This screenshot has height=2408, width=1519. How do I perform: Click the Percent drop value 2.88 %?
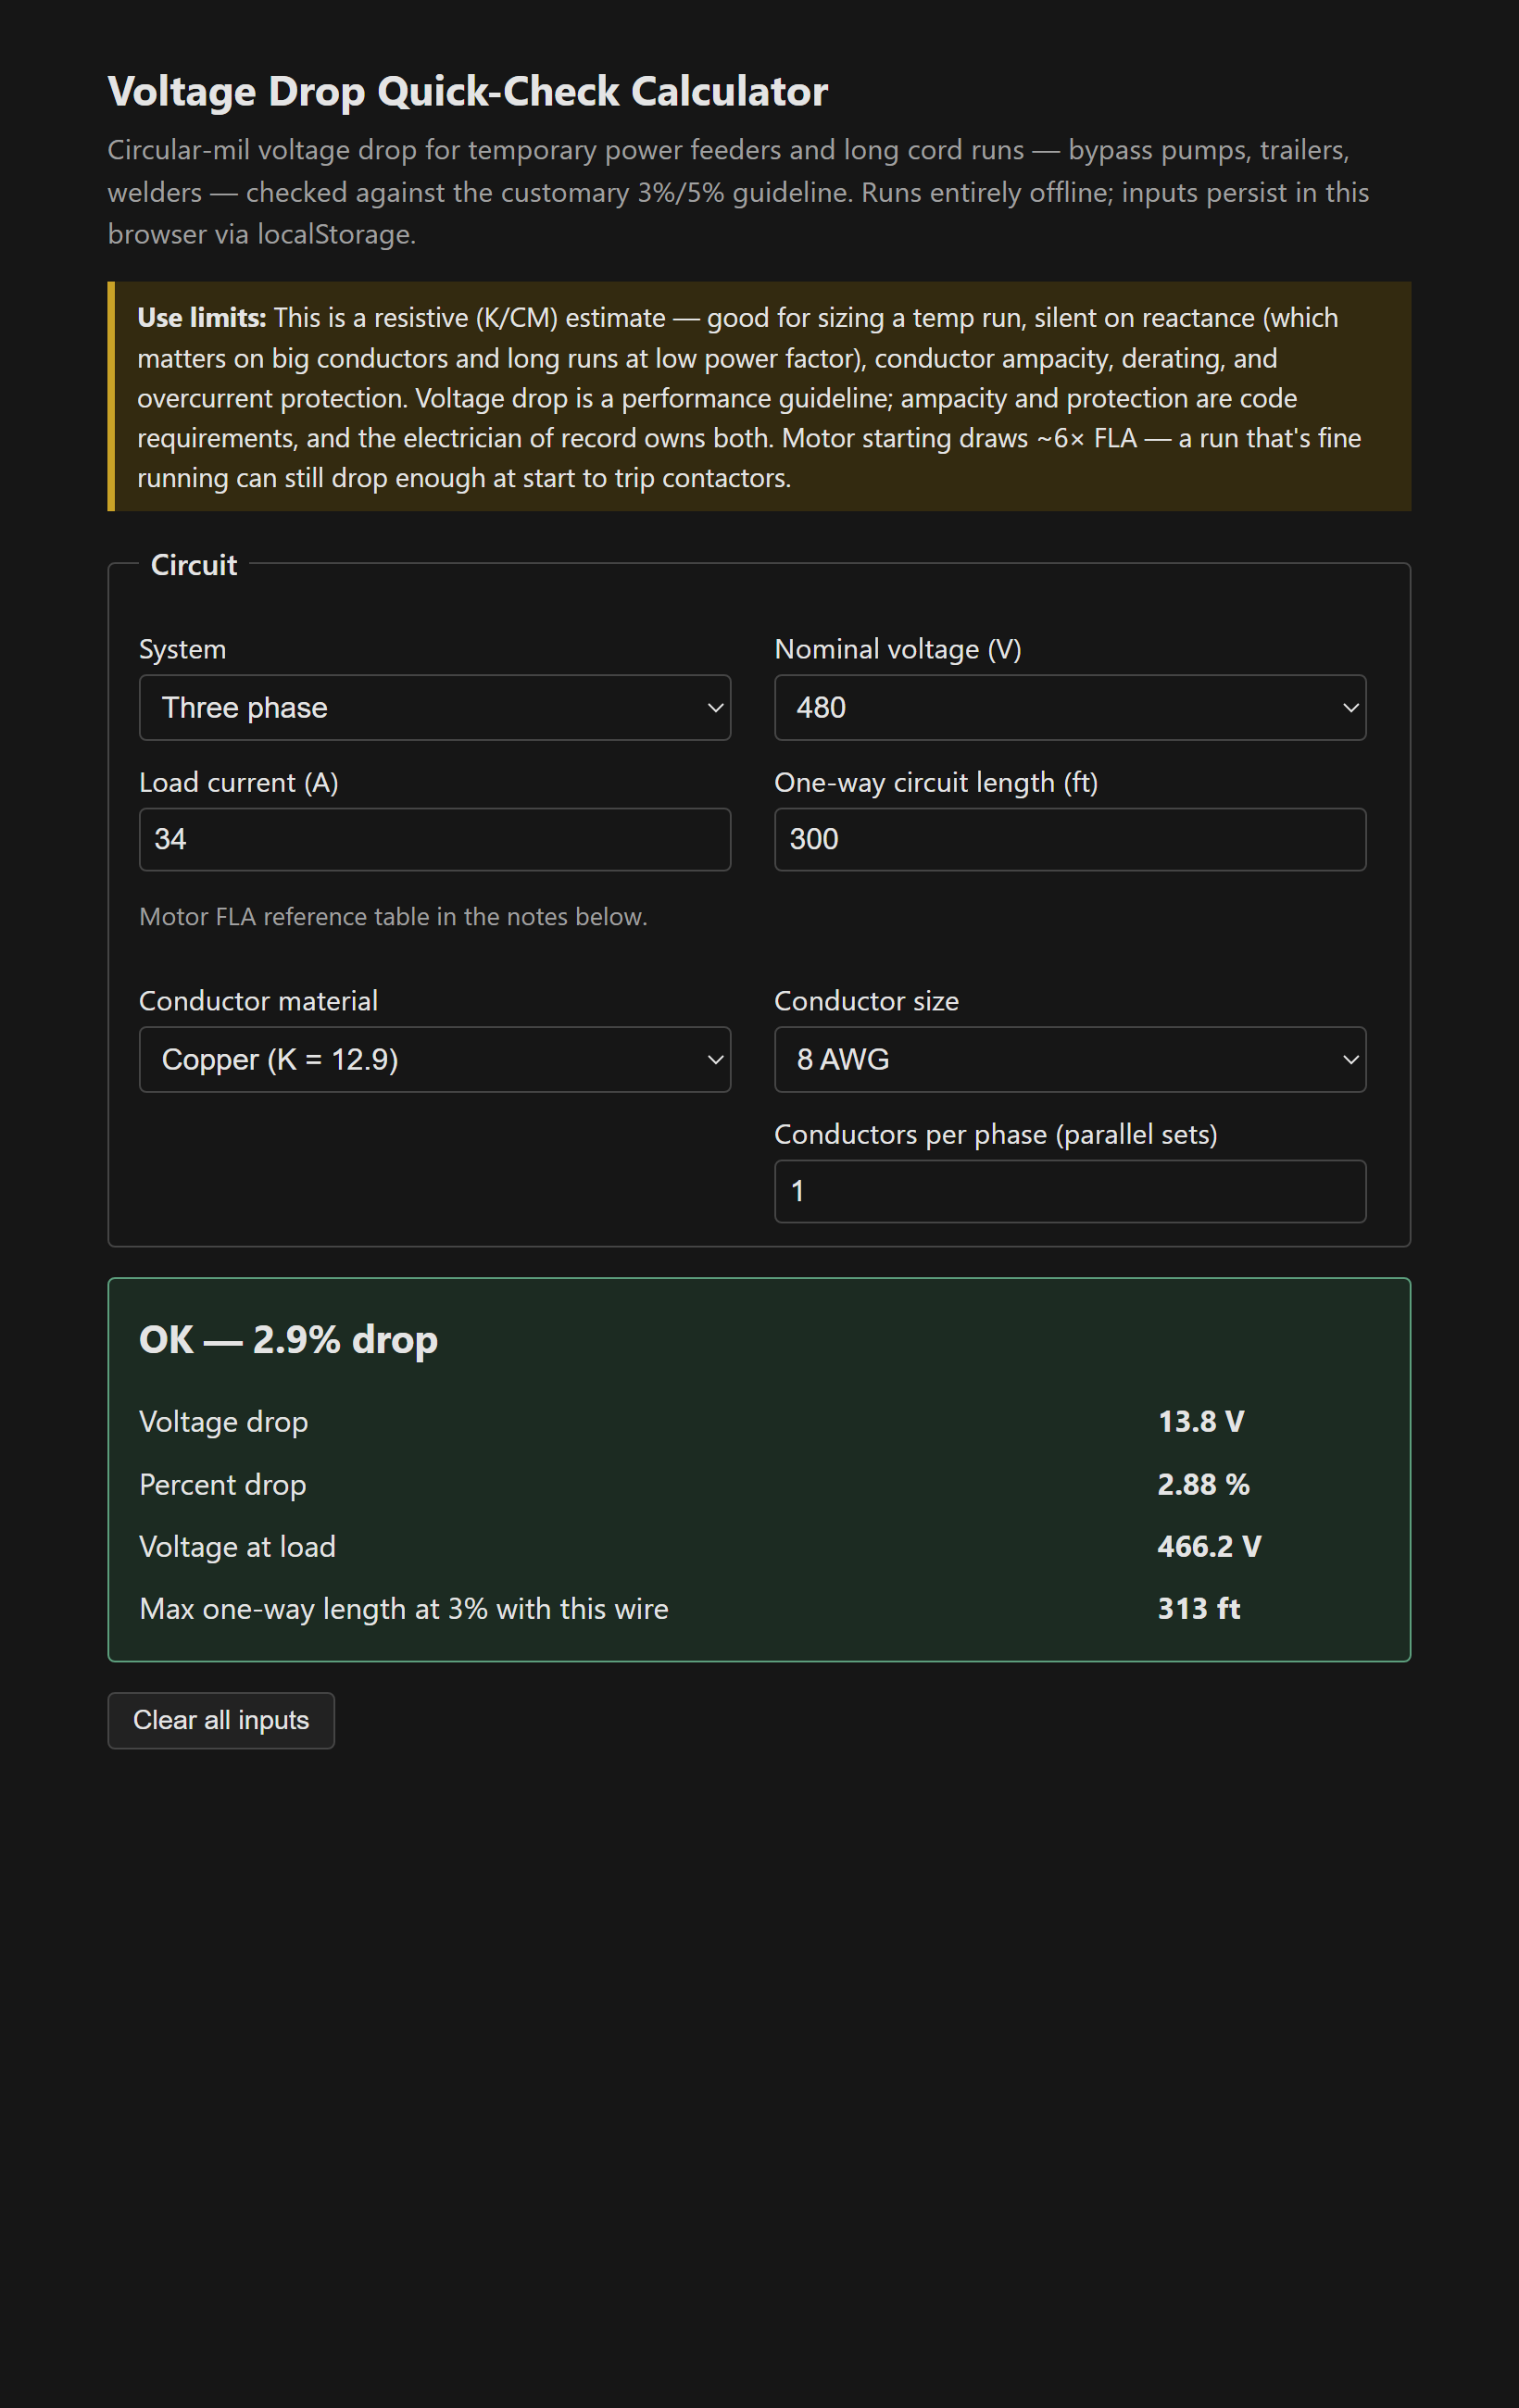tap(1203, 1484)
